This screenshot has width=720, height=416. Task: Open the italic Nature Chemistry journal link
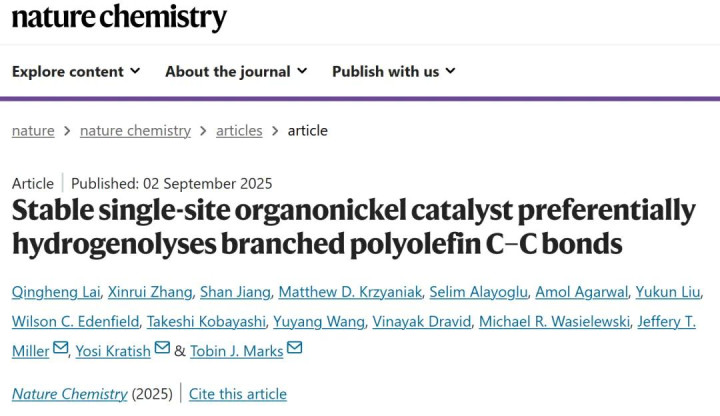point(69,394)
